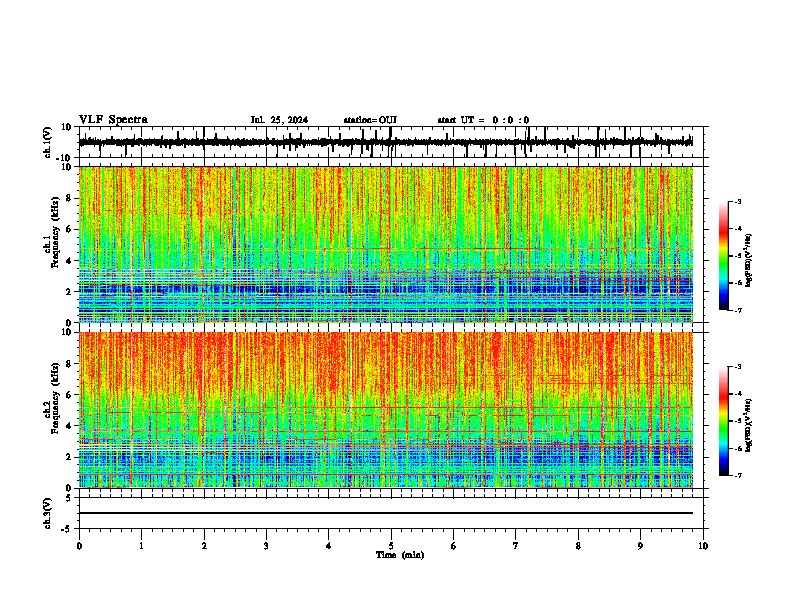
Task: Click the "6" kHz tick on ch.2 frequency axis
Action: 69,395
